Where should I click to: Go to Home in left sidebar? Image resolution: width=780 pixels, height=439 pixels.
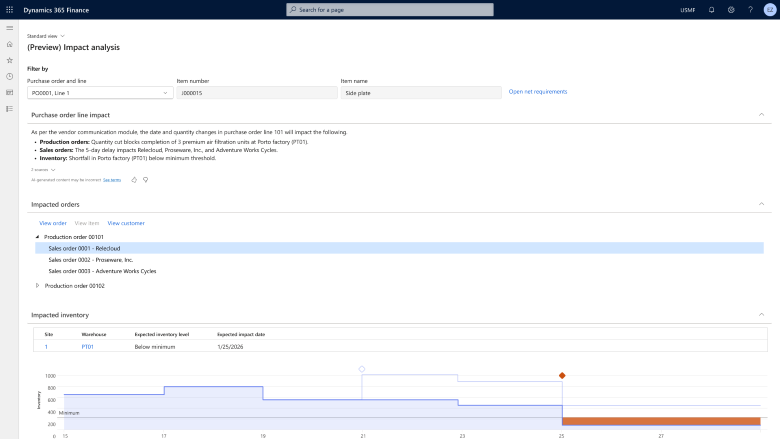point(9,44)
